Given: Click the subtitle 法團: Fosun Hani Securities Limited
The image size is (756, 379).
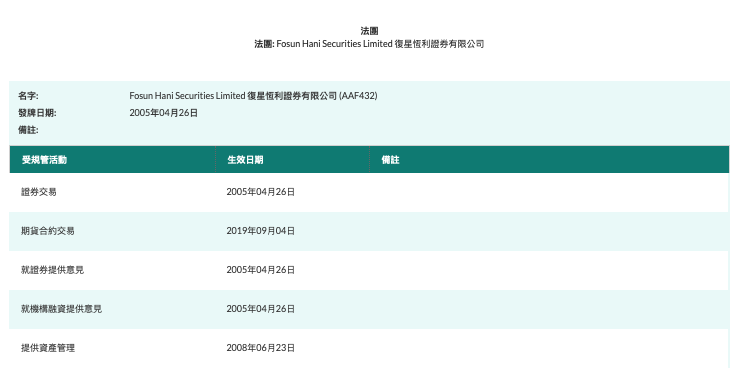Looking at the screenshot, I should [x=369, y=44].
